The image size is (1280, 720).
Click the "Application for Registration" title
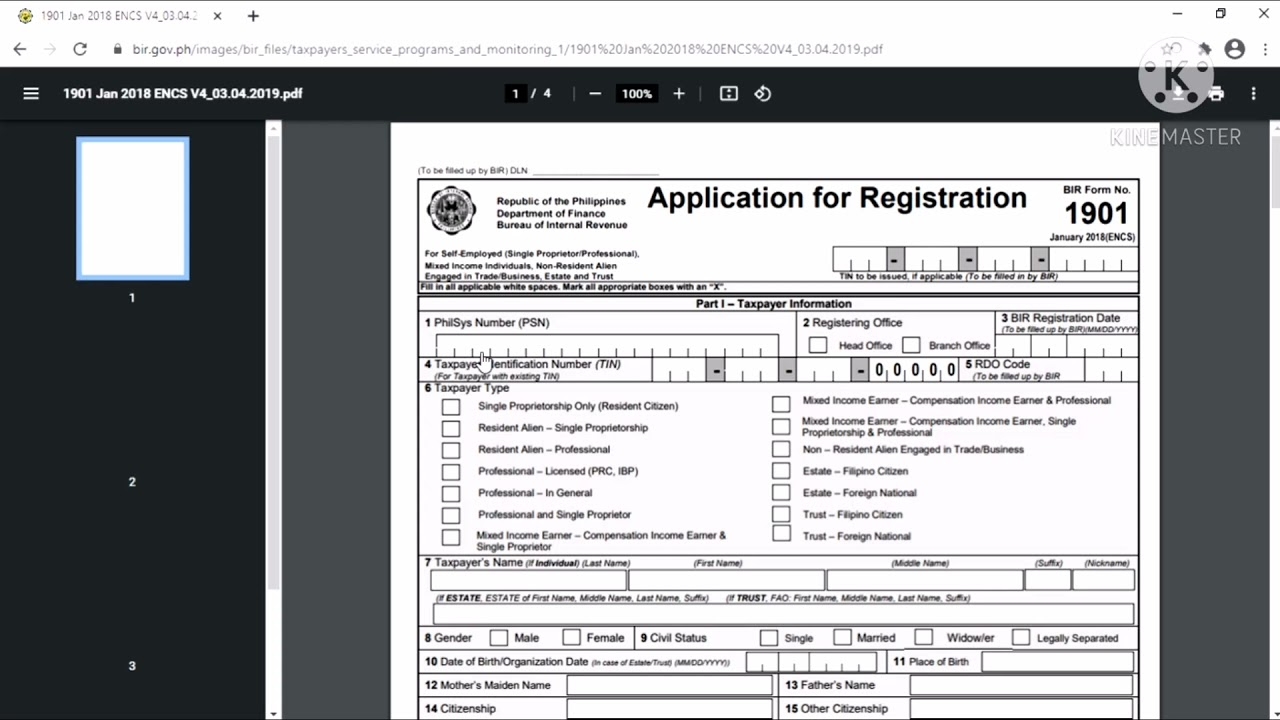point(837,198)
